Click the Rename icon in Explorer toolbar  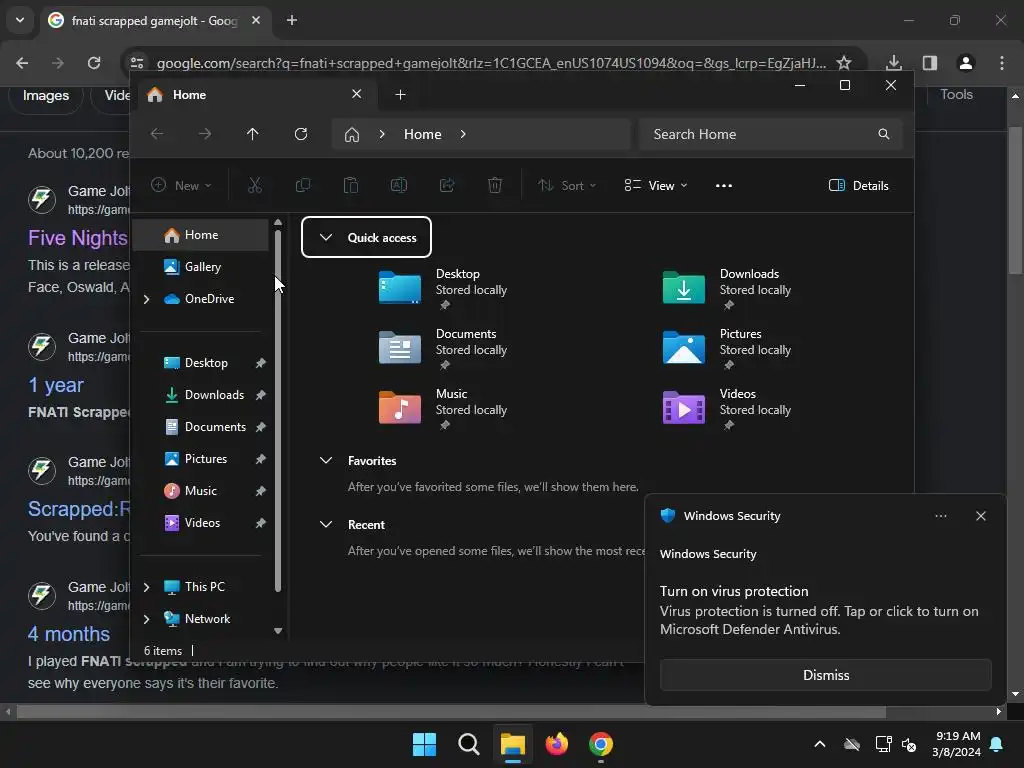click(399, 185)
